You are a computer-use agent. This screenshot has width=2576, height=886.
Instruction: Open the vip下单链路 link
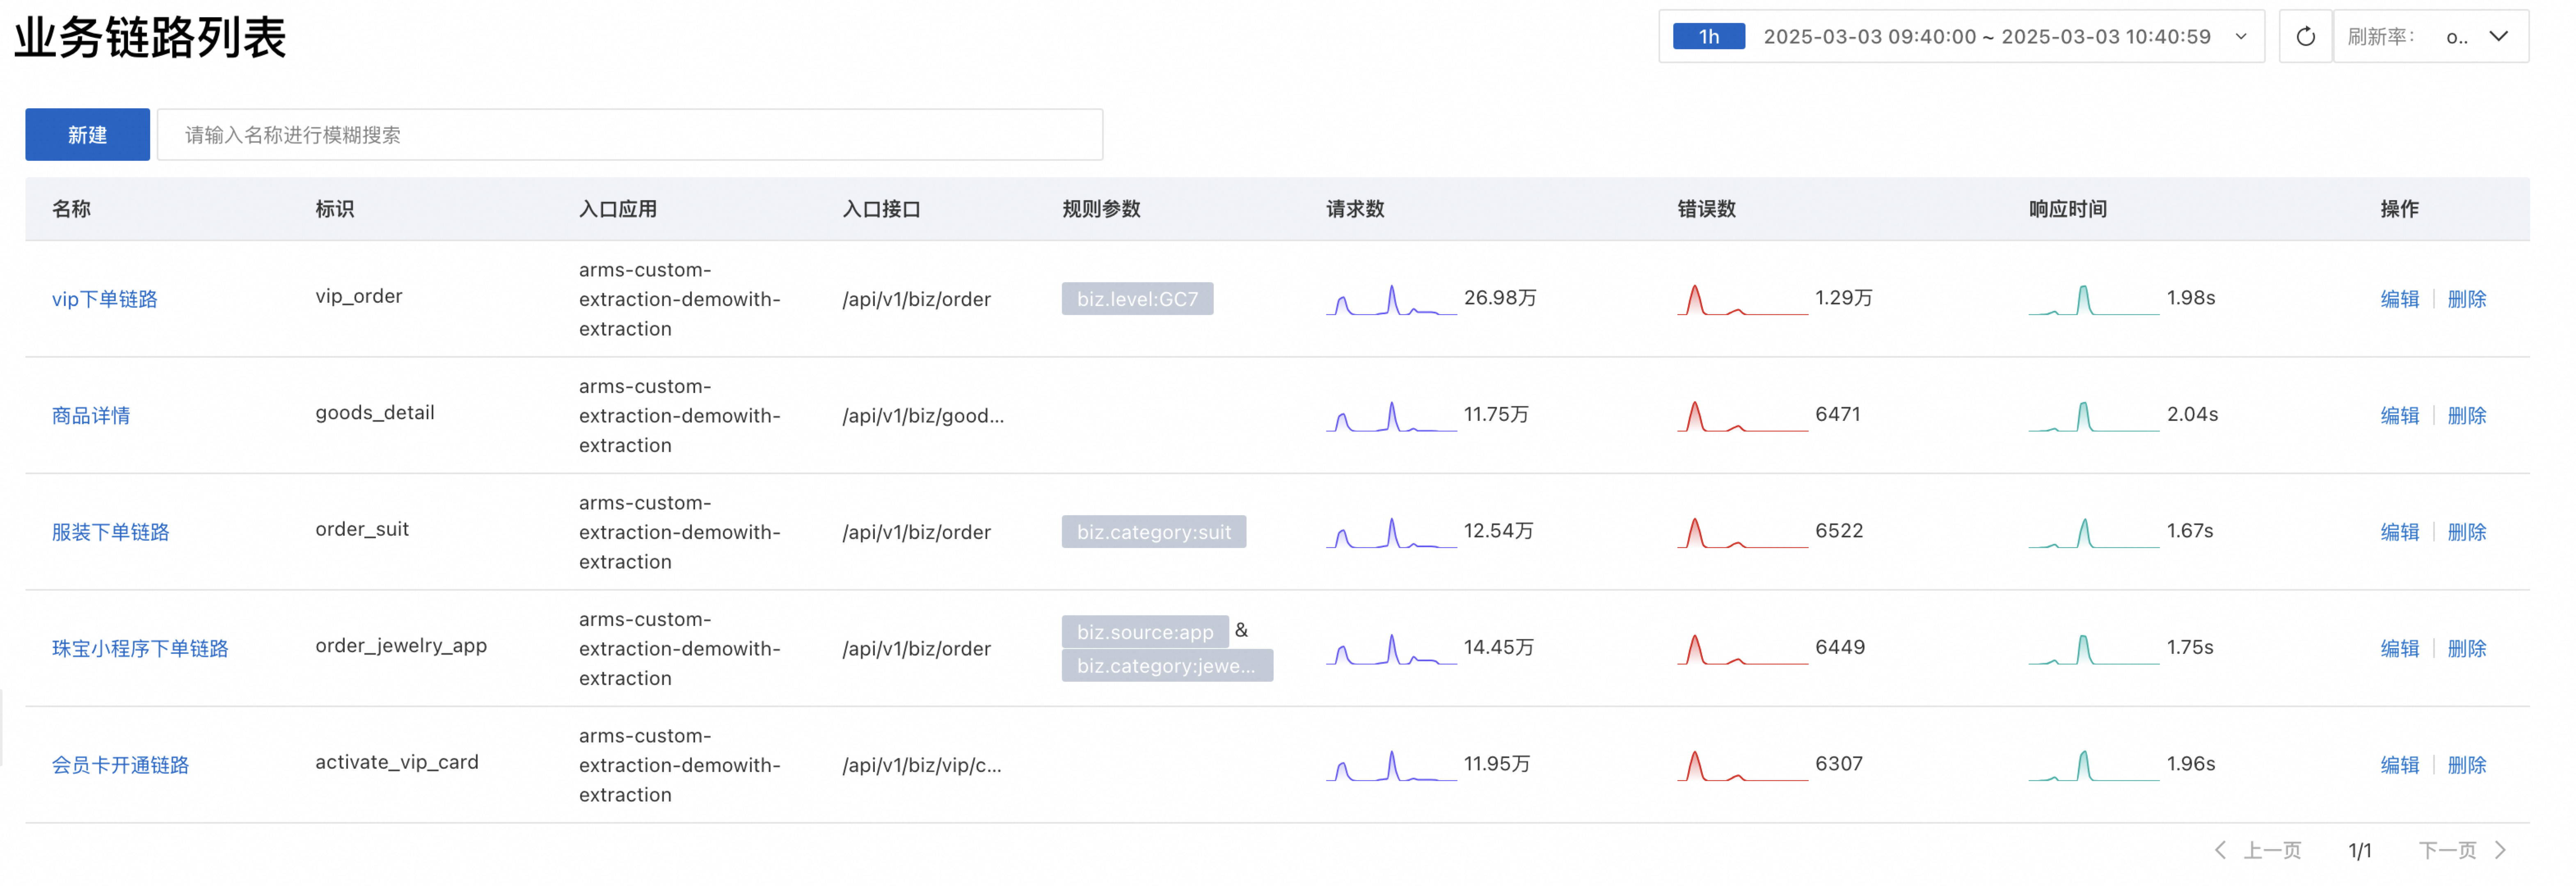coord(105,299)
